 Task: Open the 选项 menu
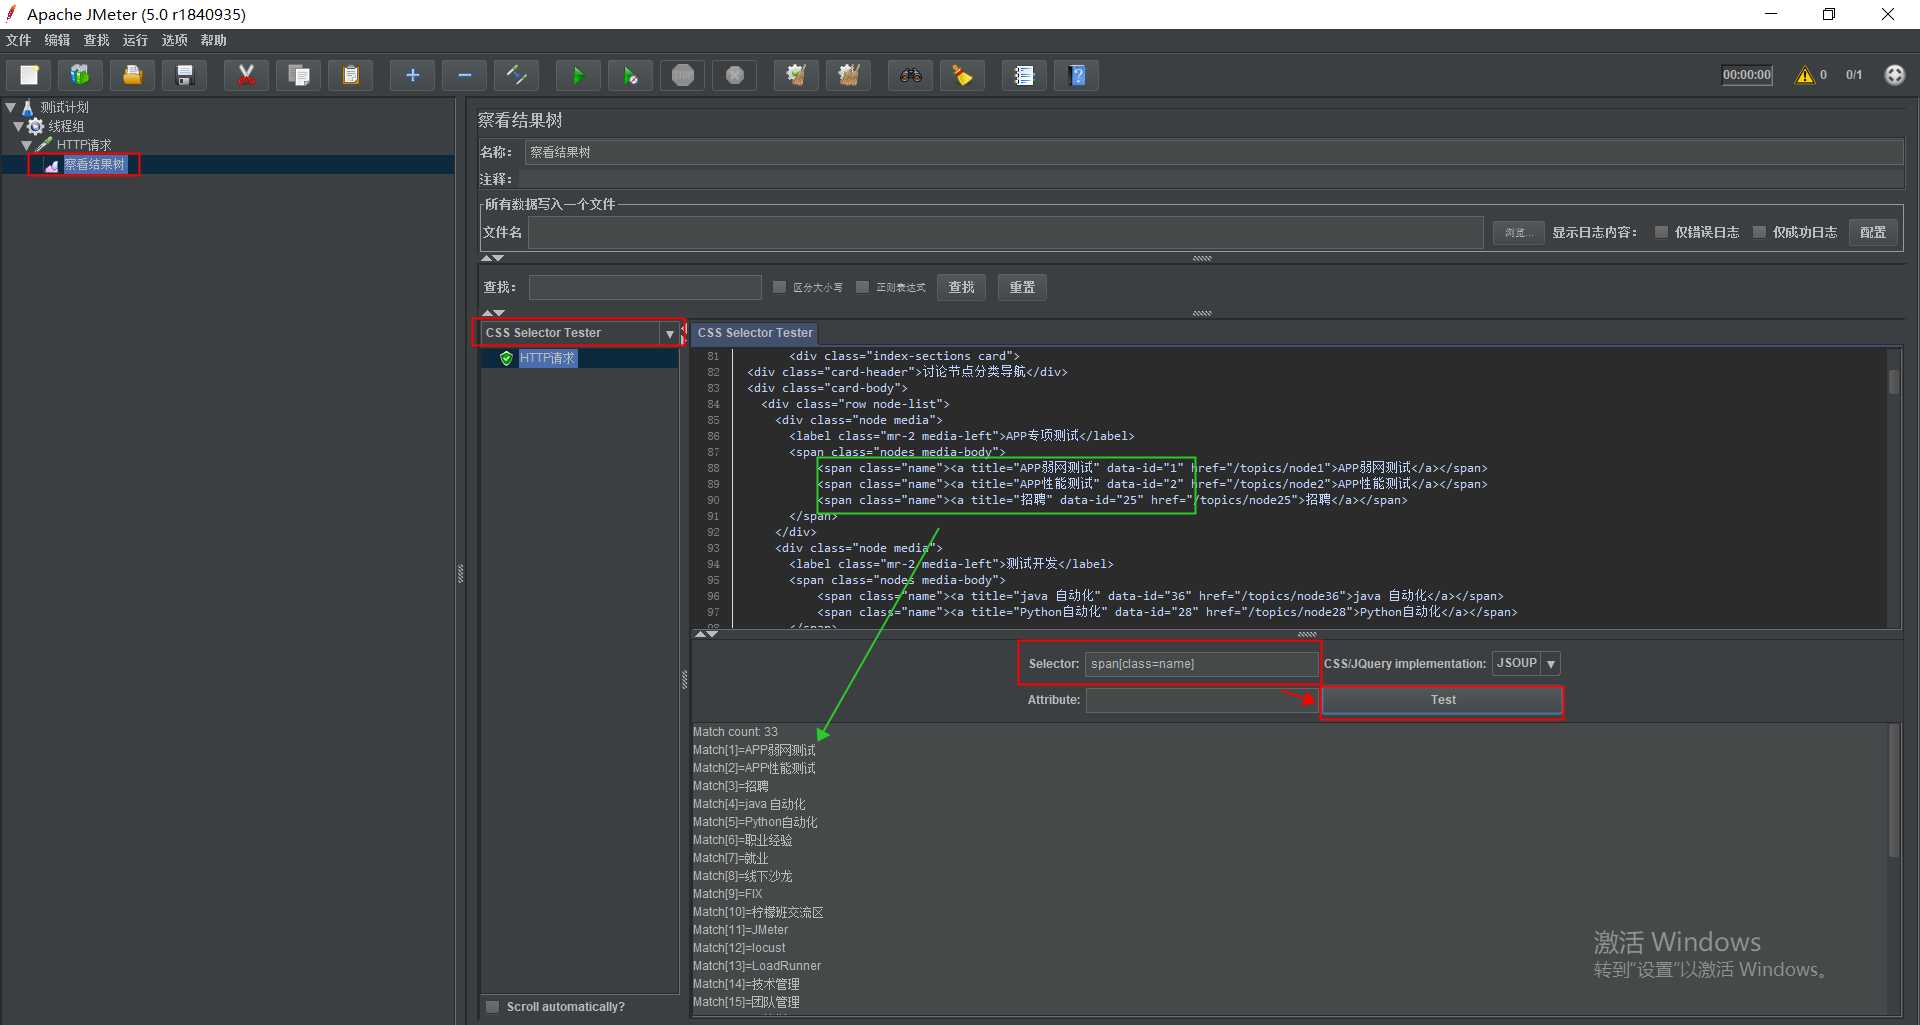[174, 40]
